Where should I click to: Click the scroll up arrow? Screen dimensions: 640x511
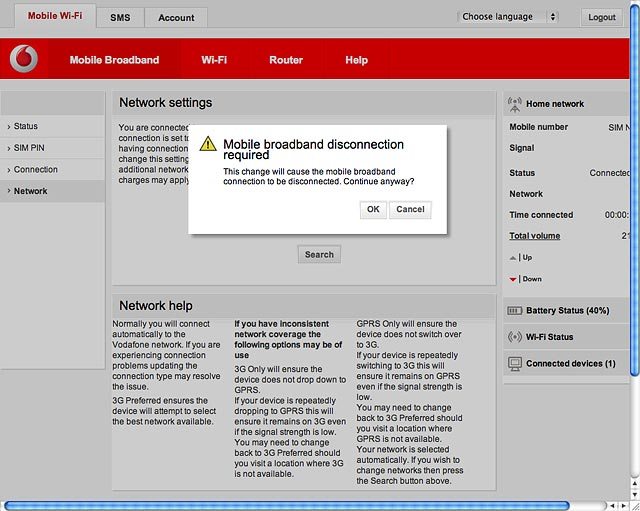coord(635,484)
